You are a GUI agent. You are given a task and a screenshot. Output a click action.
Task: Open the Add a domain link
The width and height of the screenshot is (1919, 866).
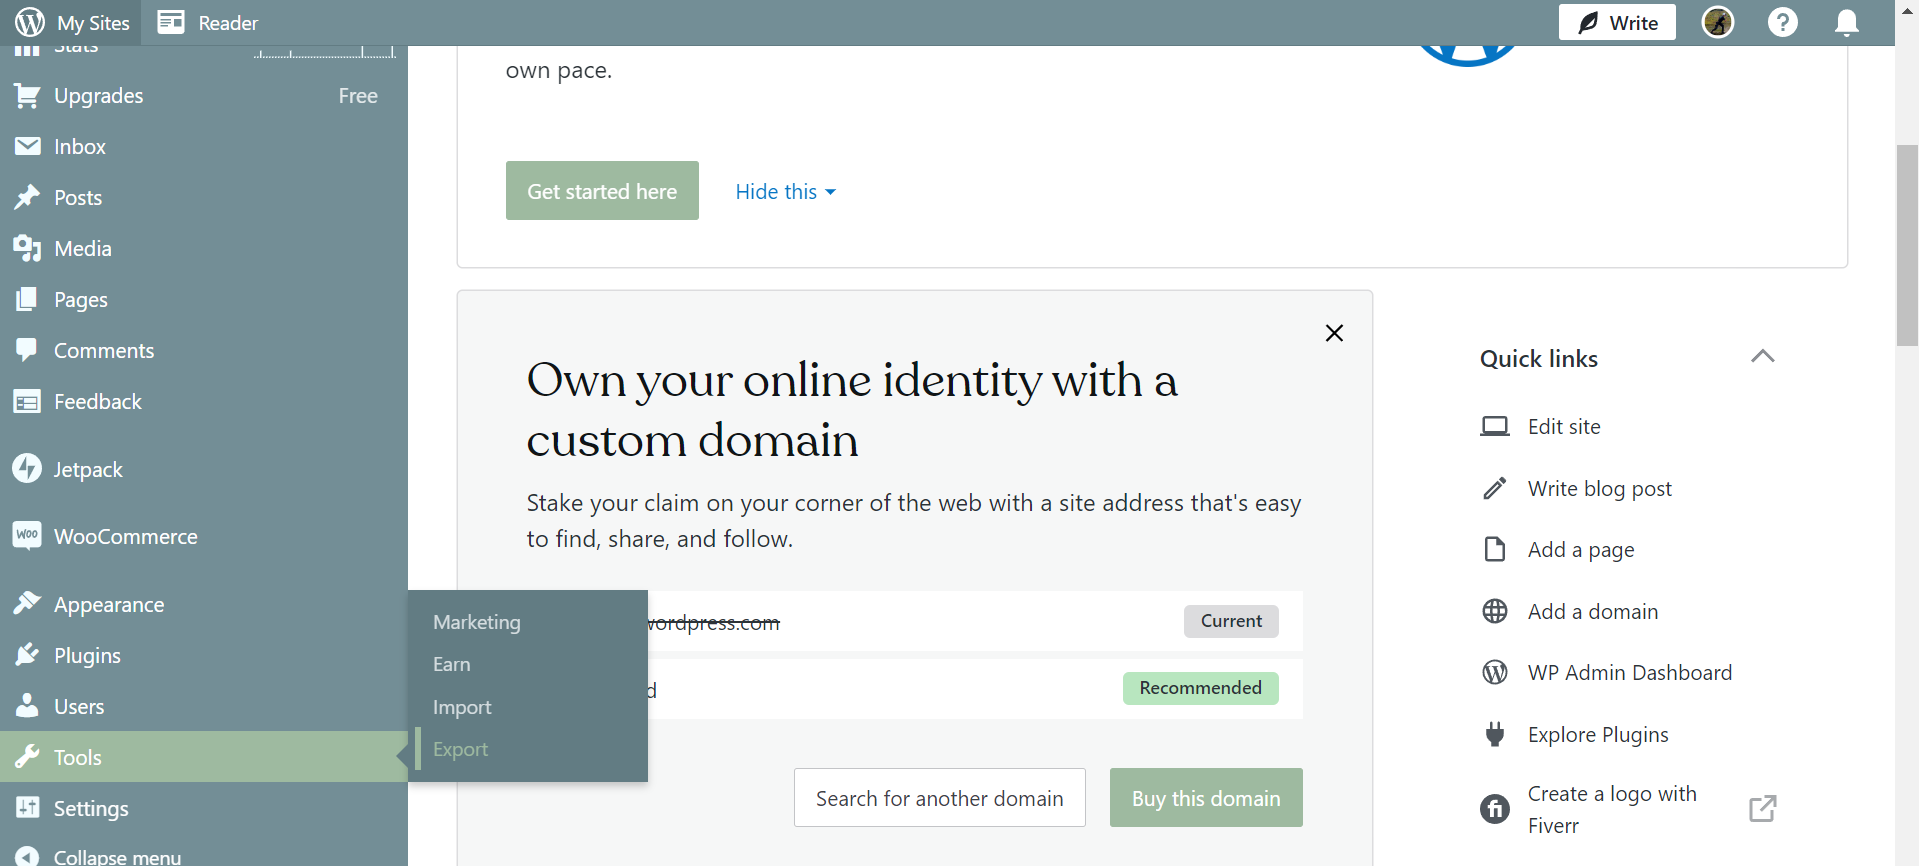tap(1593, 612)
